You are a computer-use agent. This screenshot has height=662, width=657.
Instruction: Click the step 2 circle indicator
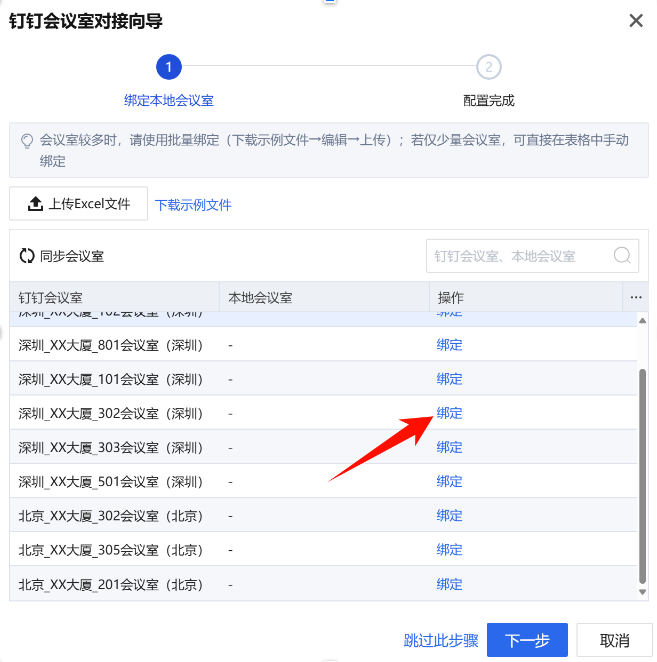(488, 67)
